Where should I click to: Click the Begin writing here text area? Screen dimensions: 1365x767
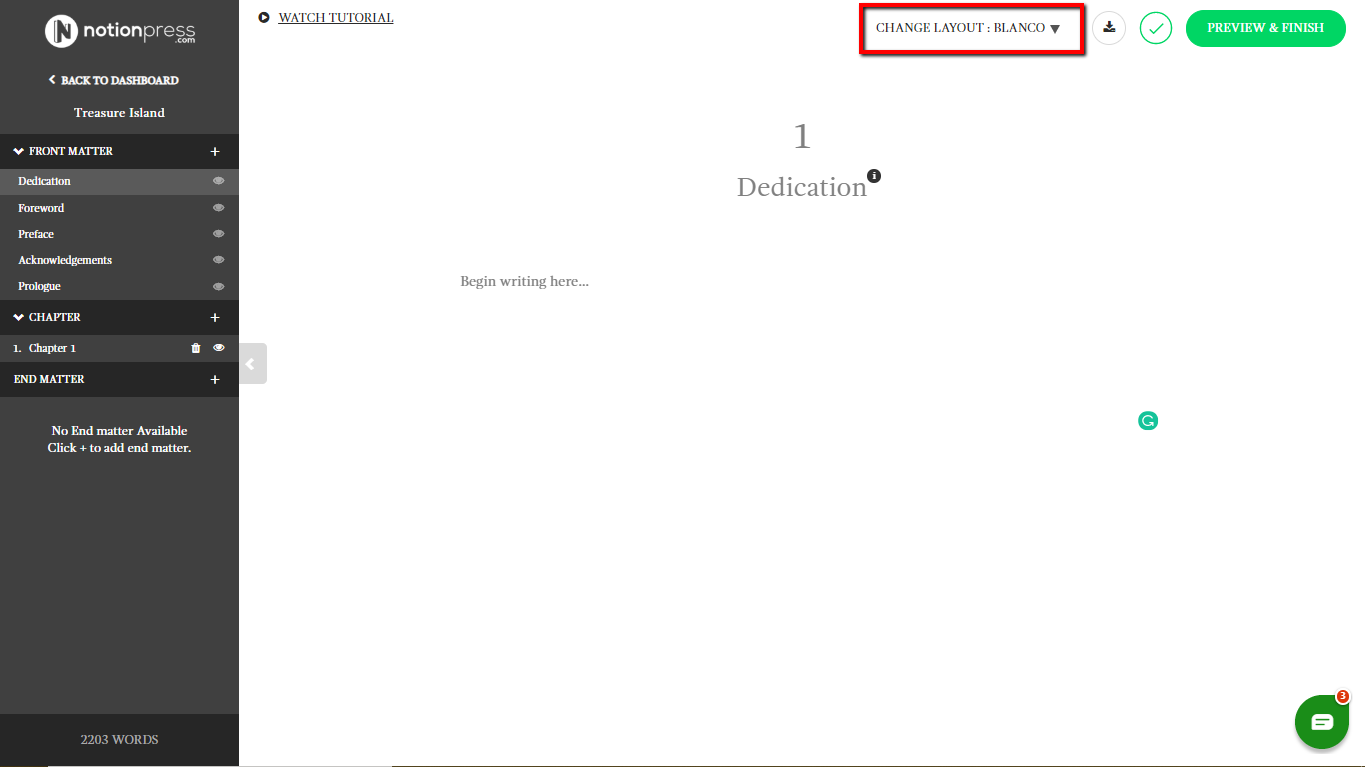pyautogui.click(x=524, y=282)
